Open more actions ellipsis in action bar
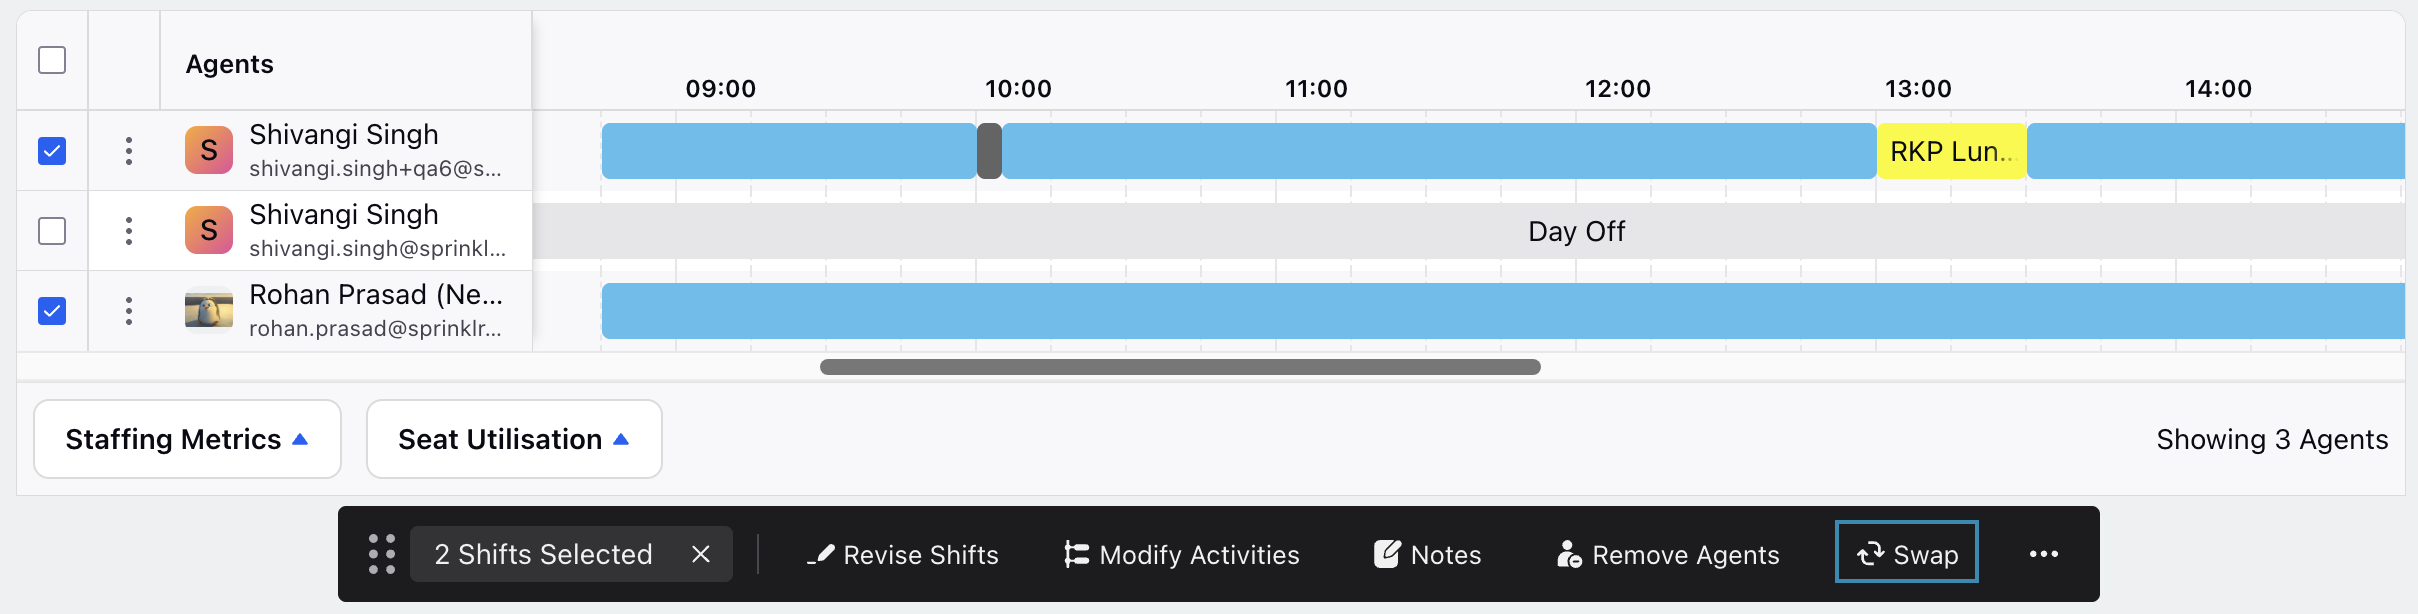Screen dimensions: 2418x614 tap(2044, 554)
